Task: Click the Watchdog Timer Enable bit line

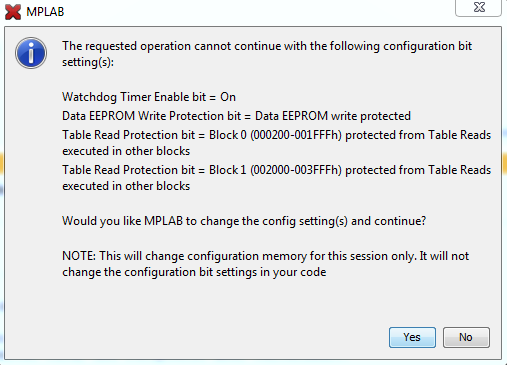Action: click(149, 97)
